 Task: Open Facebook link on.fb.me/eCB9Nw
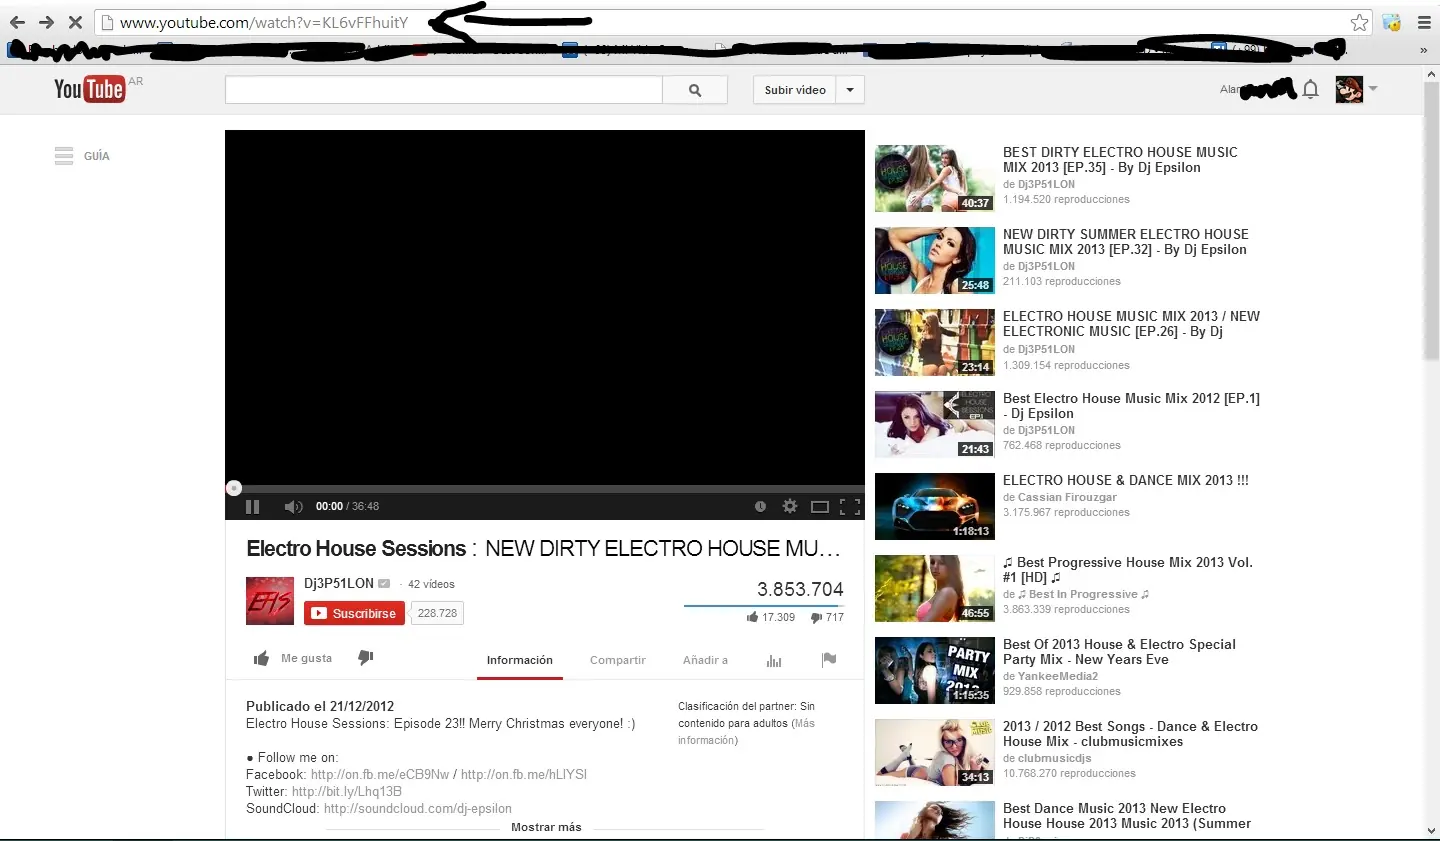click(x=380, y=774)
